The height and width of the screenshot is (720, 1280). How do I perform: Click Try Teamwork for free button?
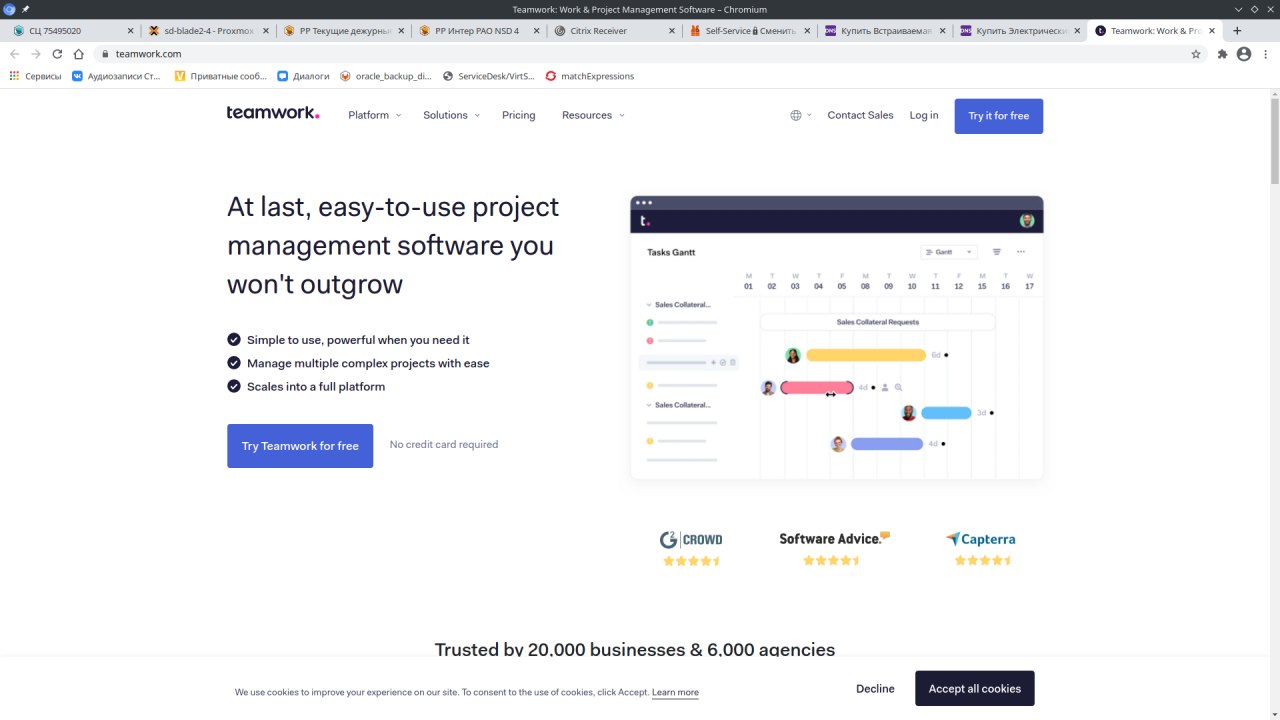[x=300, y=446]
